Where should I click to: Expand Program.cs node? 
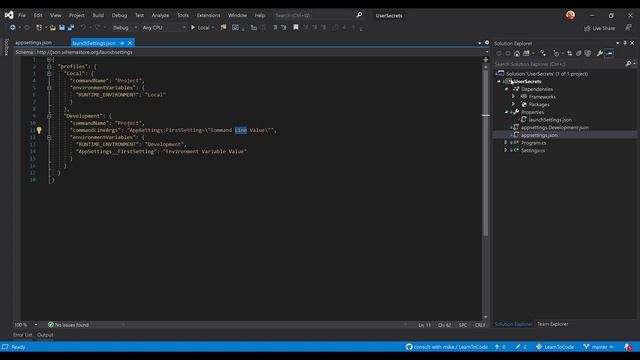pyautogui.click(x=506, y=142)
